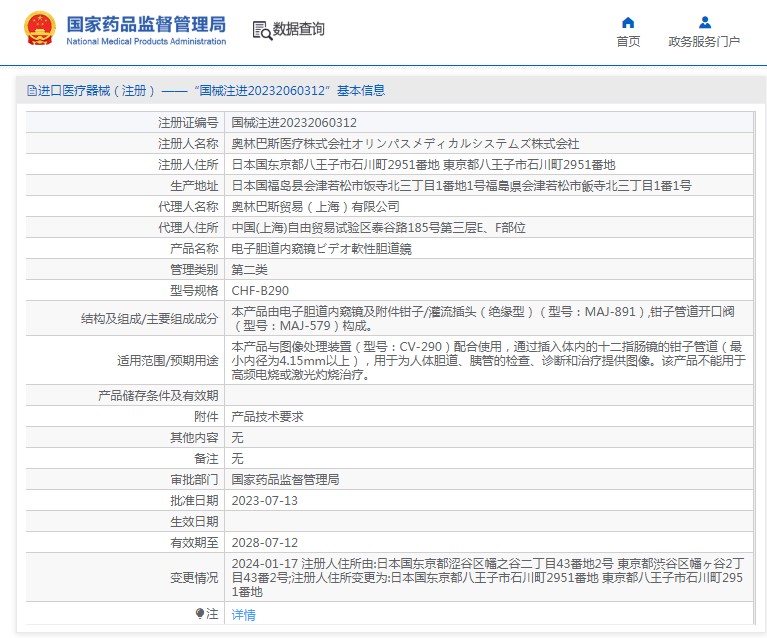Click the 生产地址 label
The height and width of the screenshot is (638, 767).
(194, 186)
